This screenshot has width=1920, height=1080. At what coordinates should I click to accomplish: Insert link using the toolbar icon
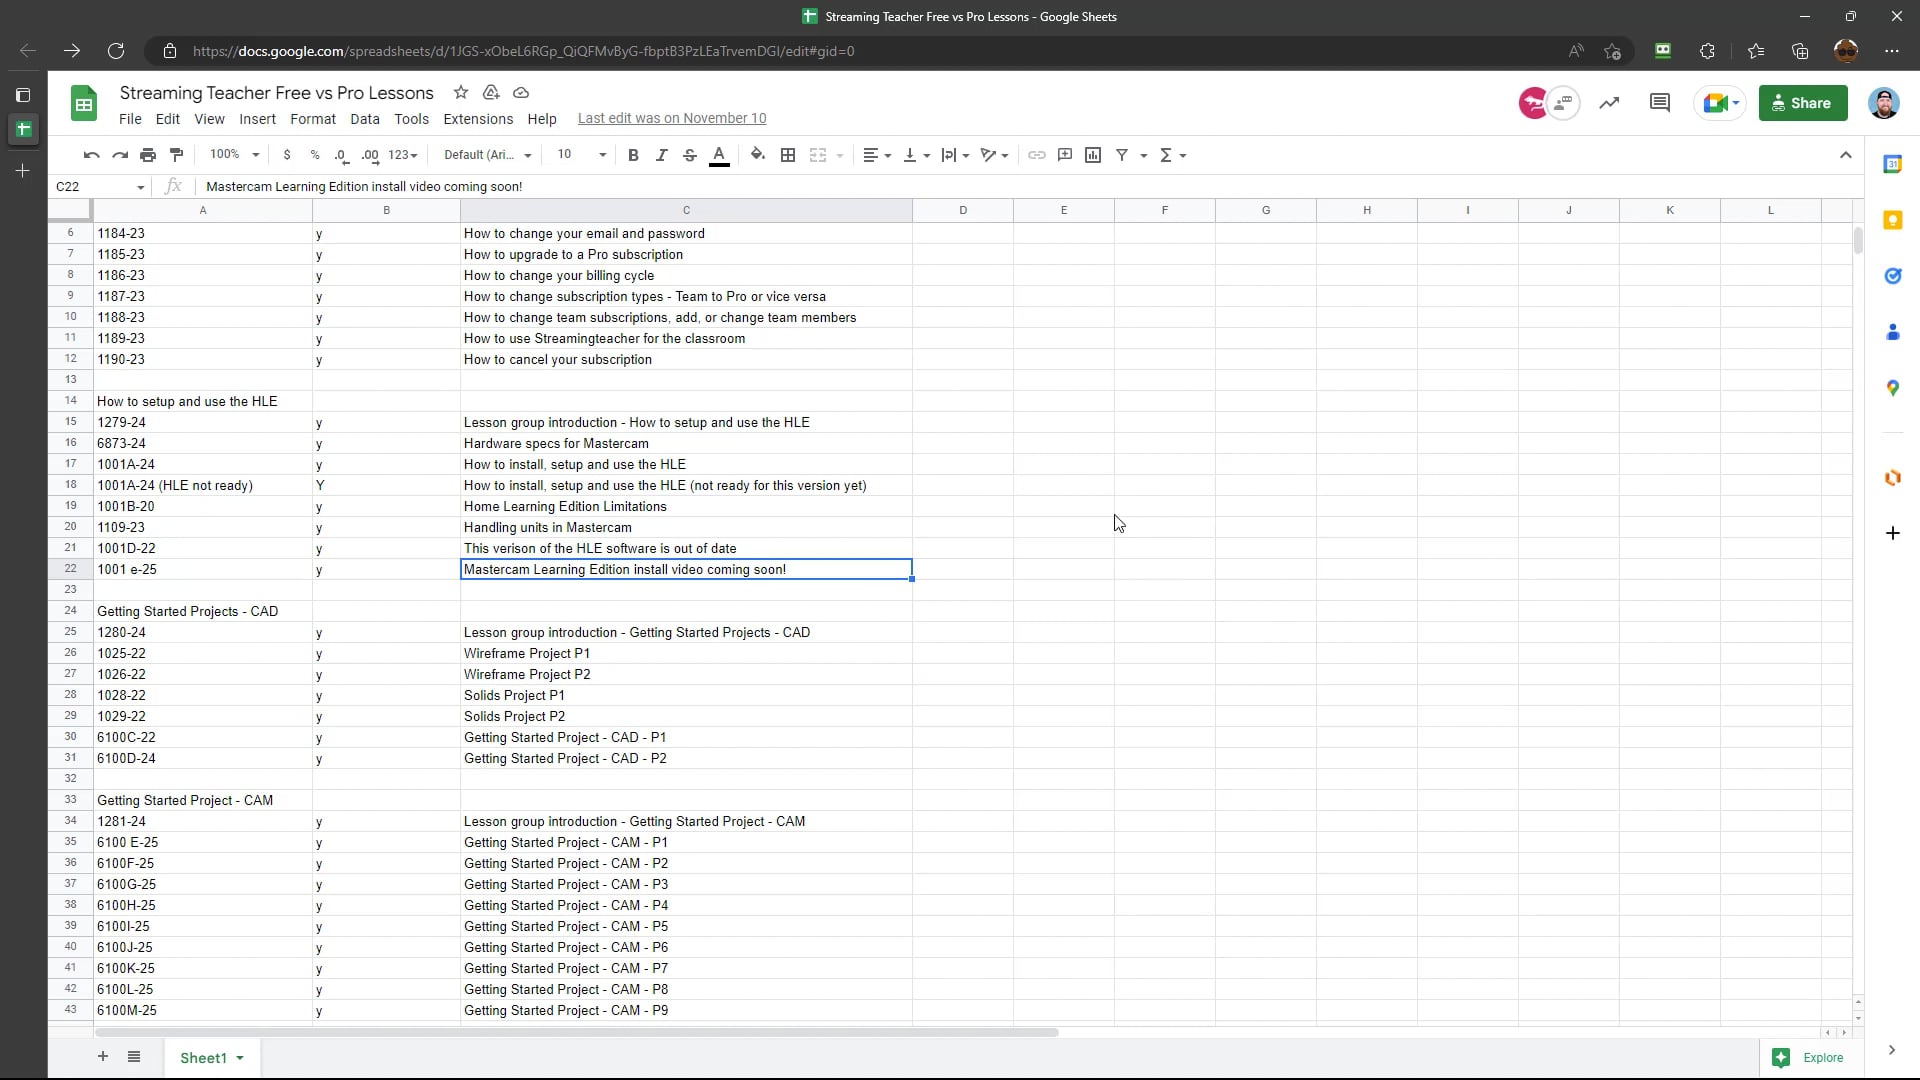[x=1037, y=155]
